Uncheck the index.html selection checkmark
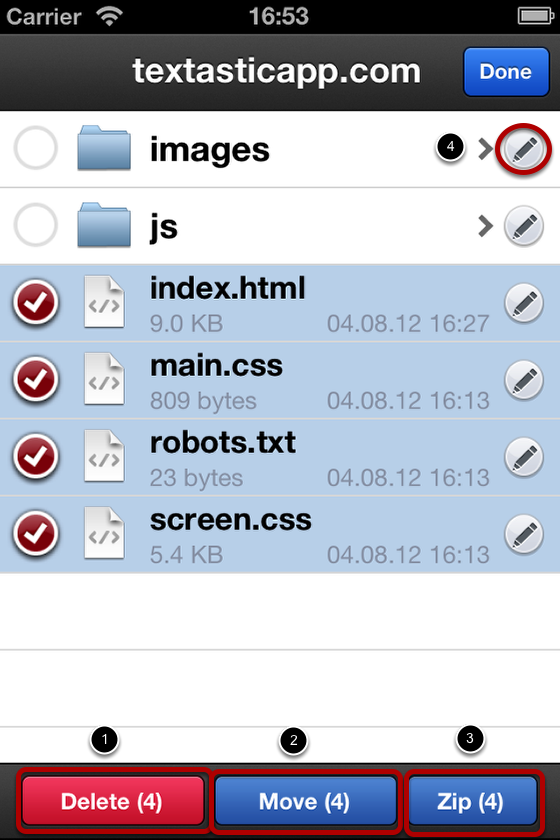Image resolution: width=560 pixels, height=840 pixels. coord(35,303)
